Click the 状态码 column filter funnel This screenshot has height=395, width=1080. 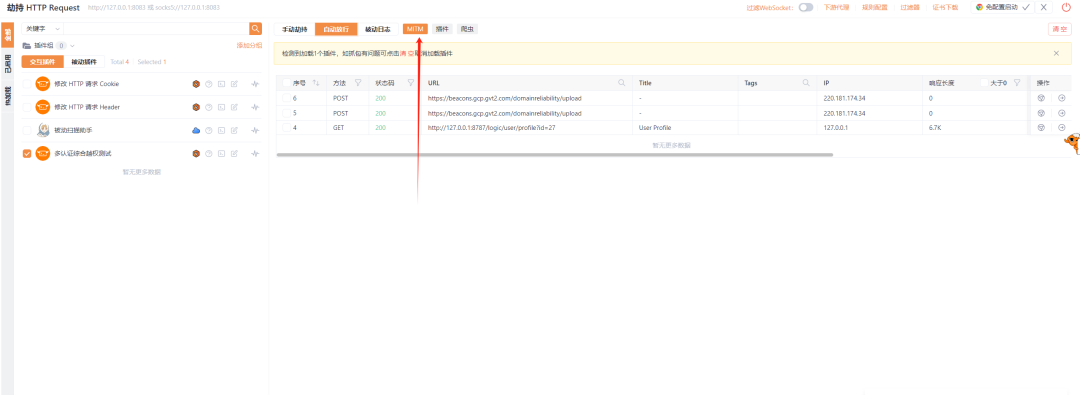[411, 83]
